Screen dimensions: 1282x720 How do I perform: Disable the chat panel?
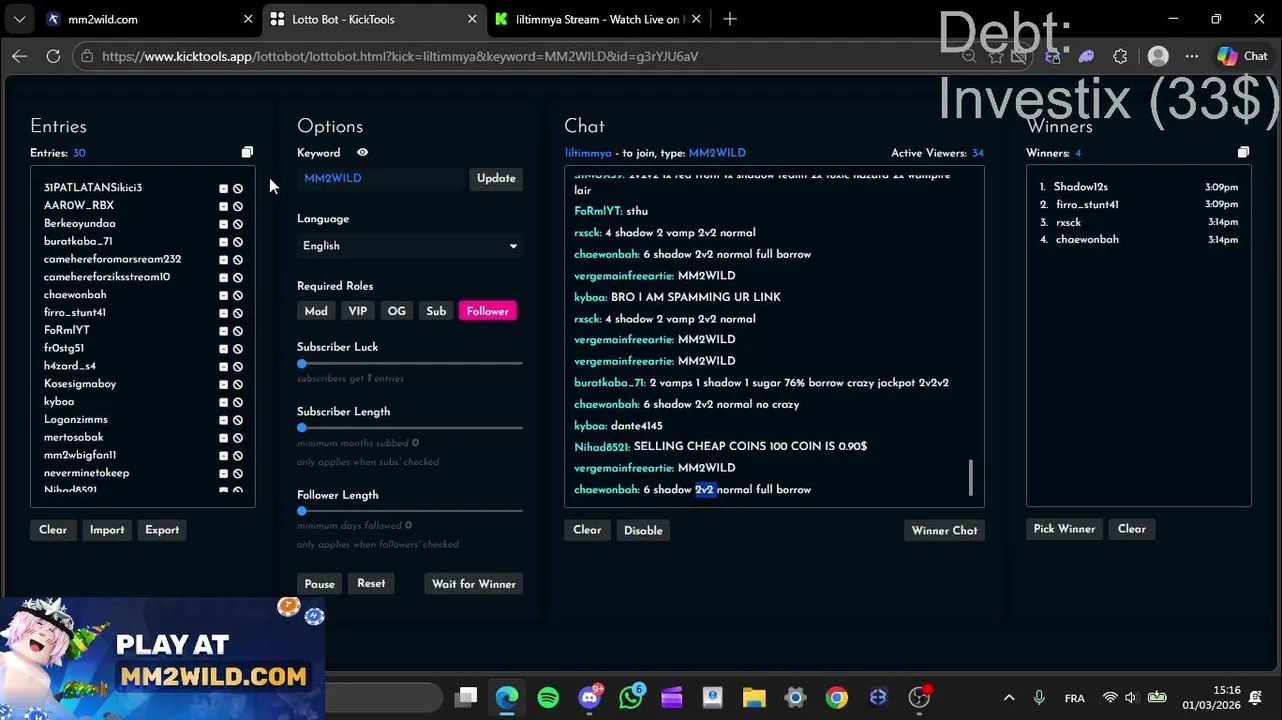click(643, 530)
